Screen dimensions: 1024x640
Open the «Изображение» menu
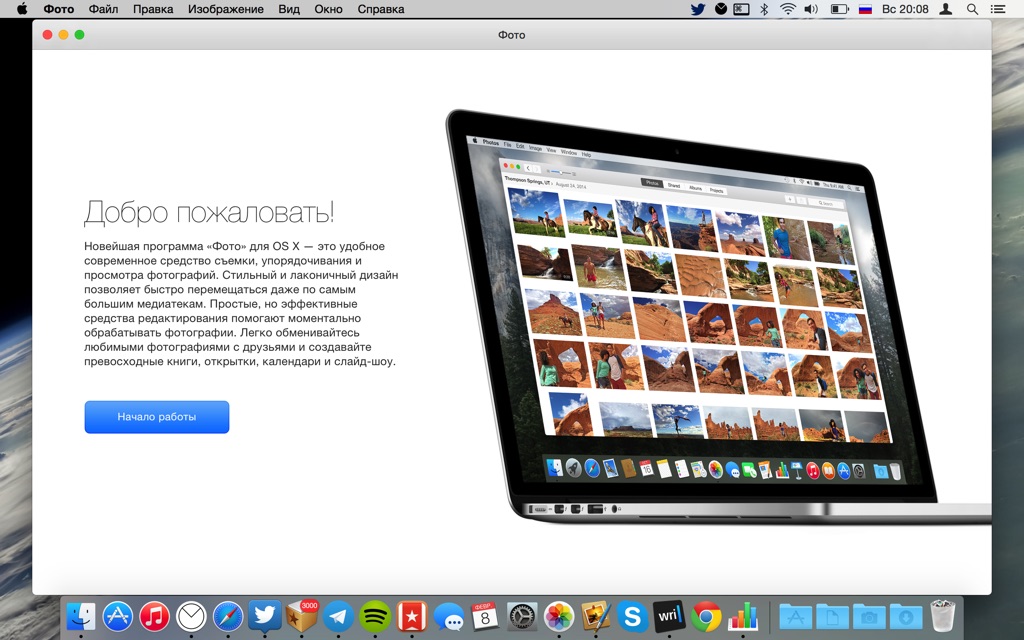pos(226,9)
